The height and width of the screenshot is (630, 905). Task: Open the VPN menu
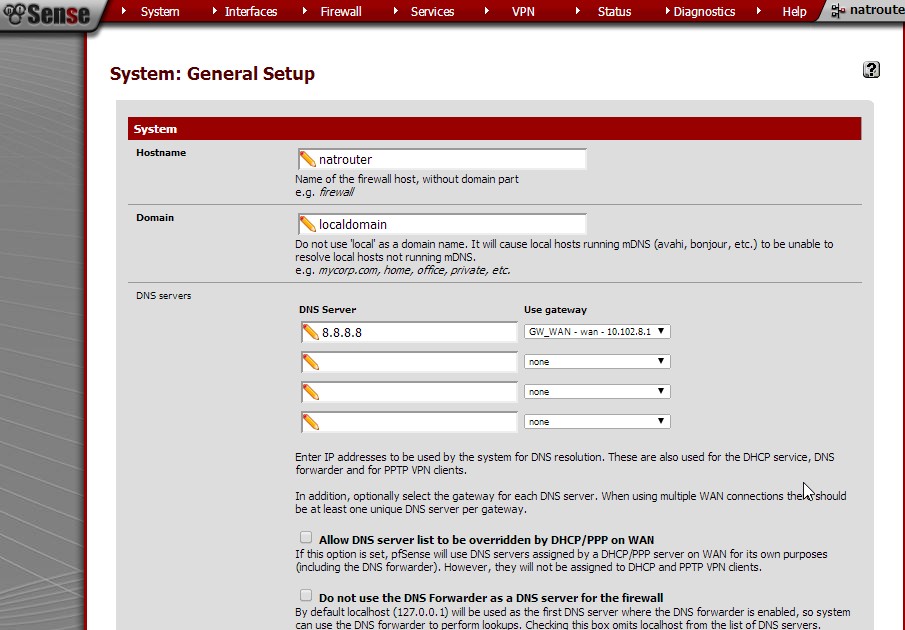523,12
